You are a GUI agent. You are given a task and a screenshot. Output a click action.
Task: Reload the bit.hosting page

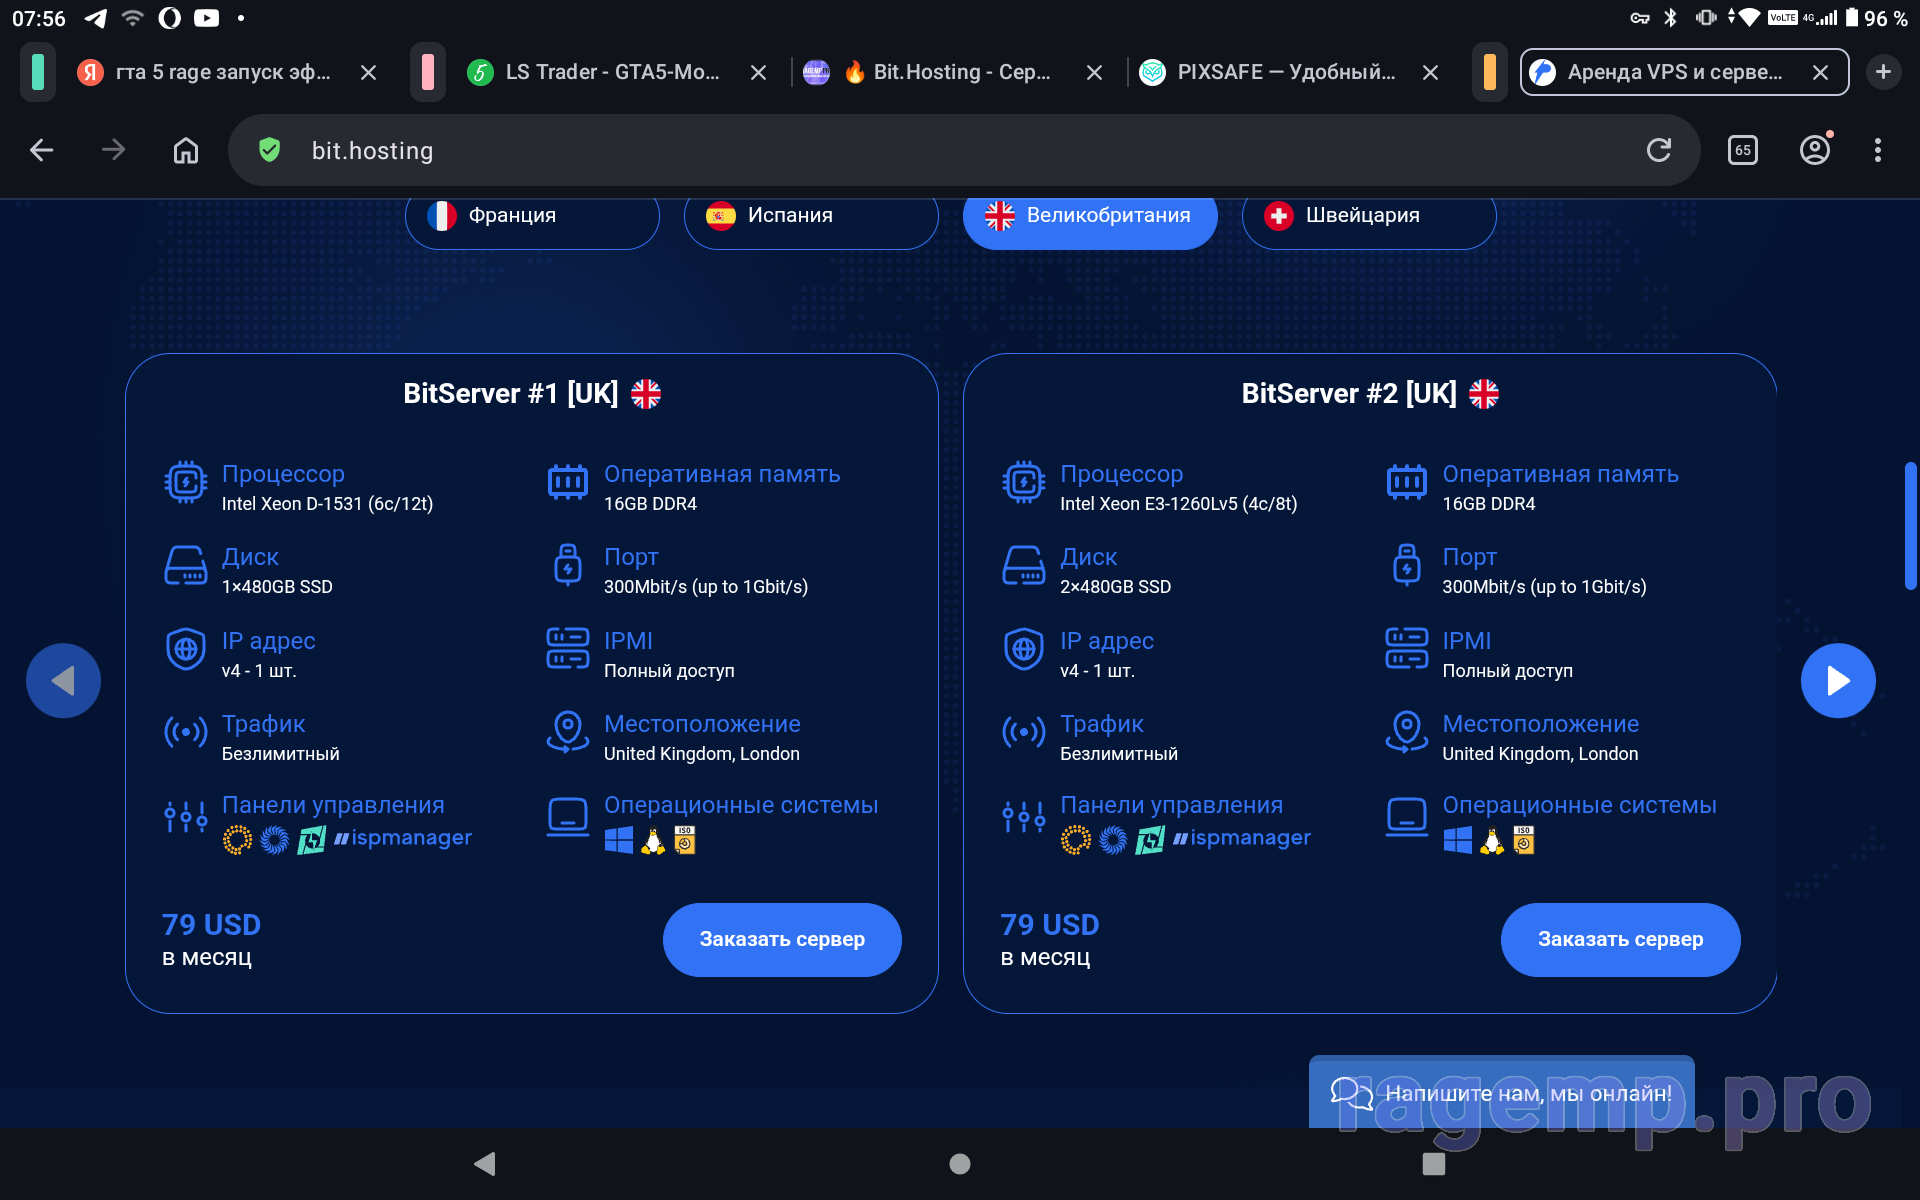[1658, 150]
